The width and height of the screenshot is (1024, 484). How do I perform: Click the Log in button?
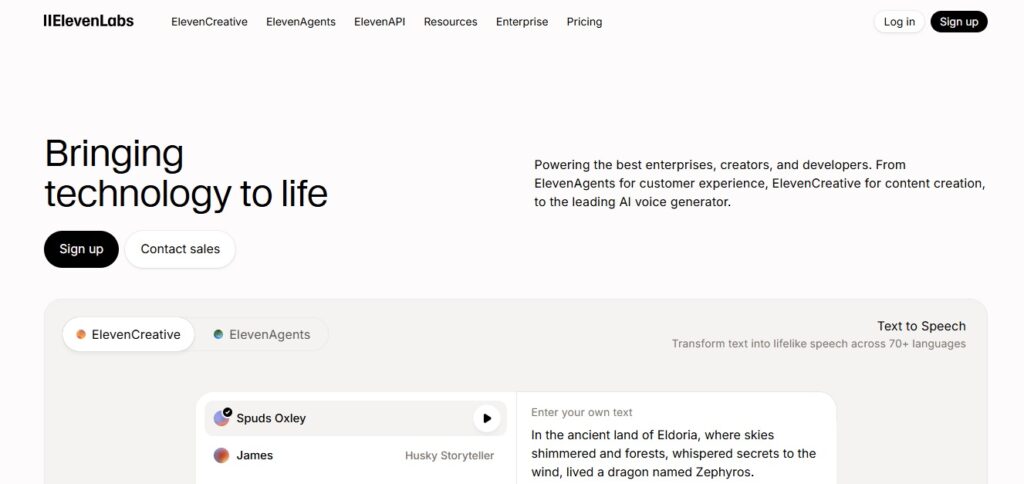pyautogui.click(x=899, y=22)
